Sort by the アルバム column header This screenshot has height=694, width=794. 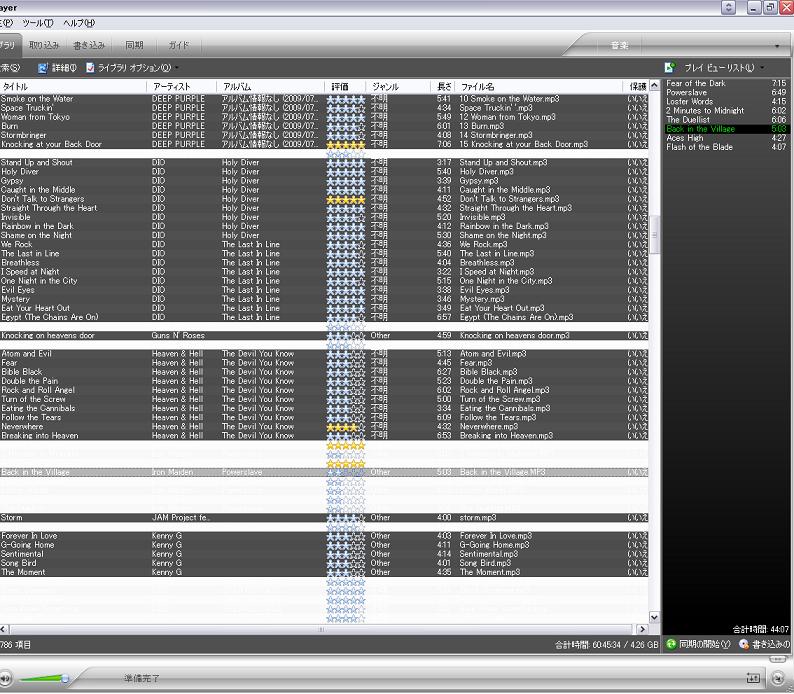coord(270,87)
